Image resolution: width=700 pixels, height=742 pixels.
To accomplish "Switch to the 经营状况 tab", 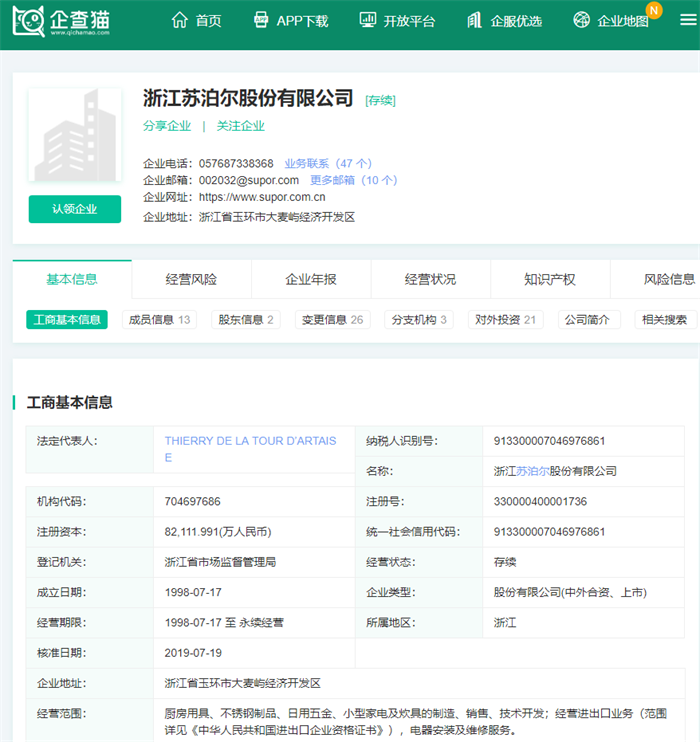I will click(x=430, y=279).
